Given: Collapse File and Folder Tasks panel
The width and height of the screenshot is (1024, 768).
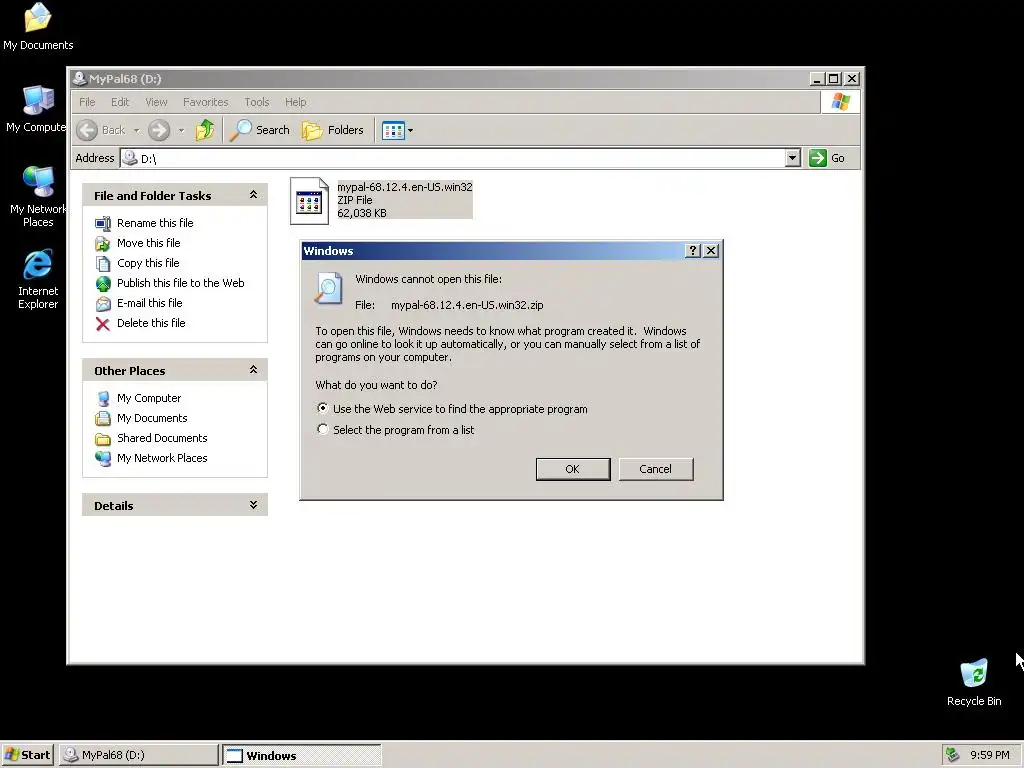Looking at the screenshot, I should click(x=253, y=195).
